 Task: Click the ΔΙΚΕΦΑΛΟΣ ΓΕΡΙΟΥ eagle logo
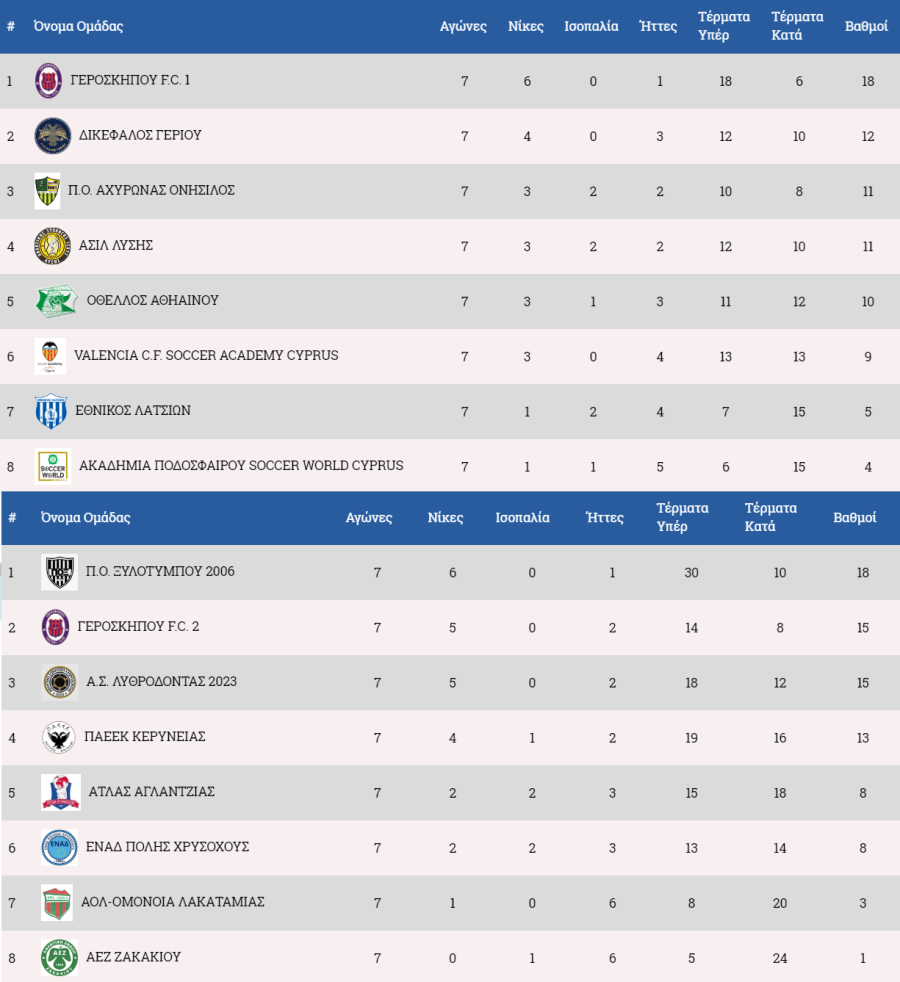(53, 136)
